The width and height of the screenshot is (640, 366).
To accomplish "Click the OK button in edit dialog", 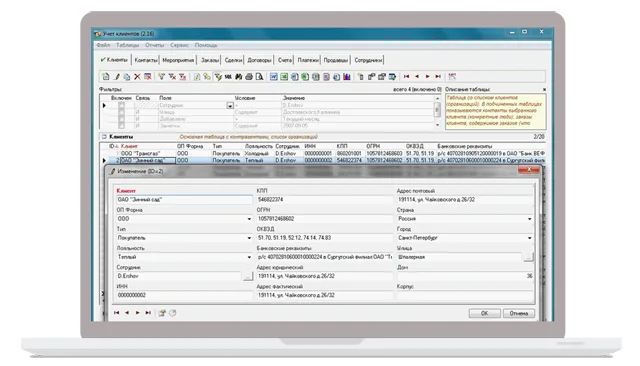I will point(484,313).
